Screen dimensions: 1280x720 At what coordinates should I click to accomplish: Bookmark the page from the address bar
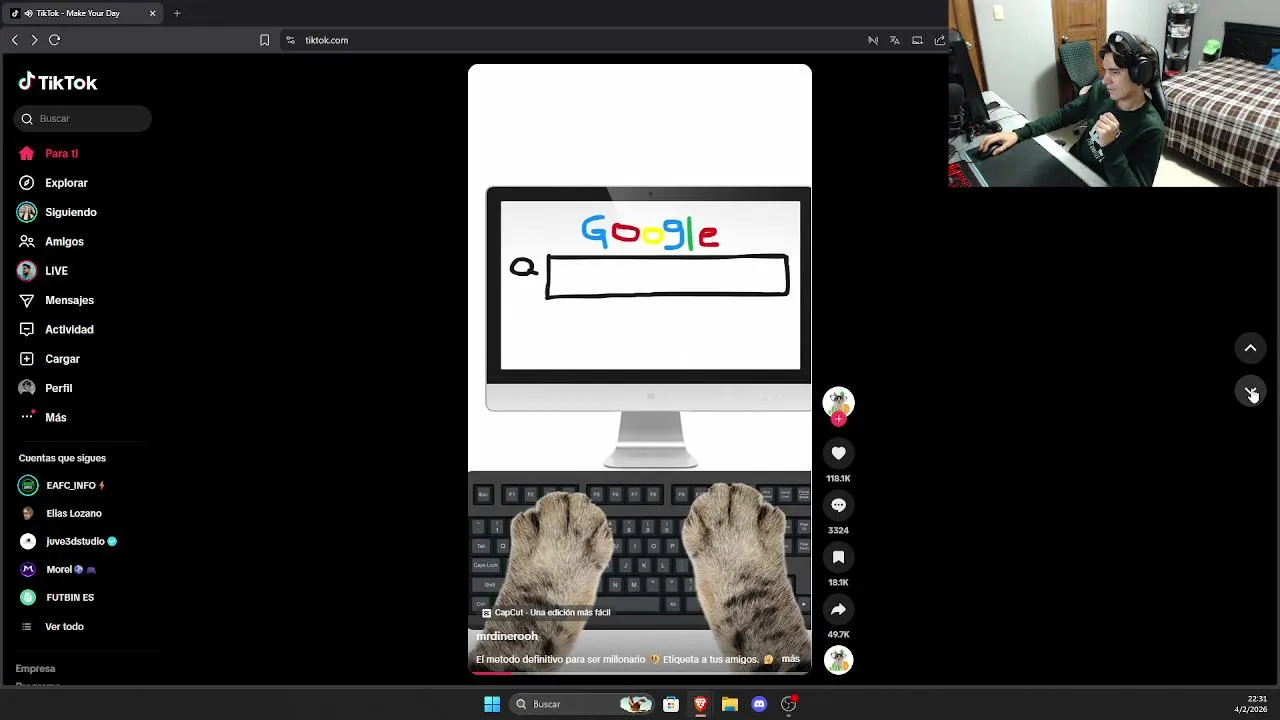point(264,40)
